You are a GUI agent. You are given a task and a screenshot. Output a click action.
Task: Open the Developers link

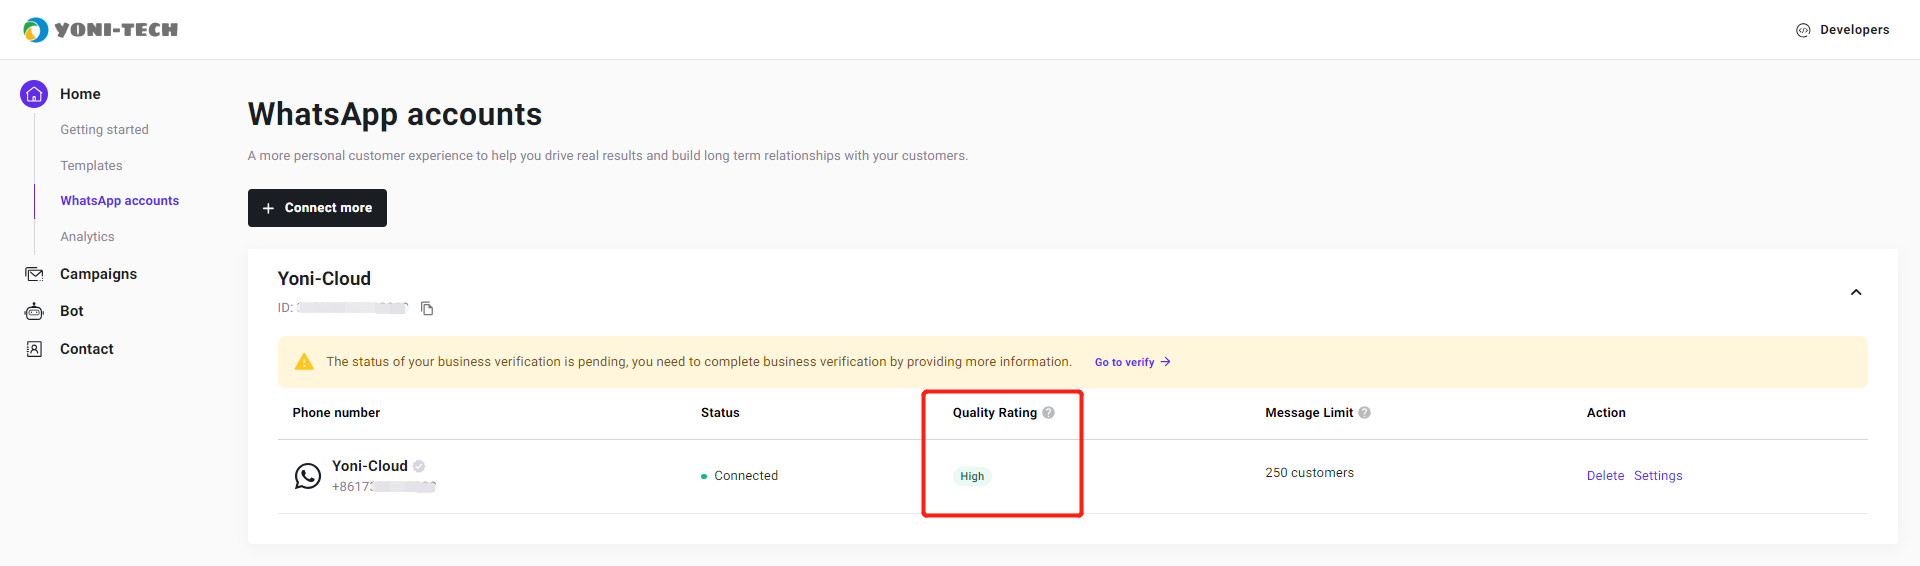coord(1854,30)
